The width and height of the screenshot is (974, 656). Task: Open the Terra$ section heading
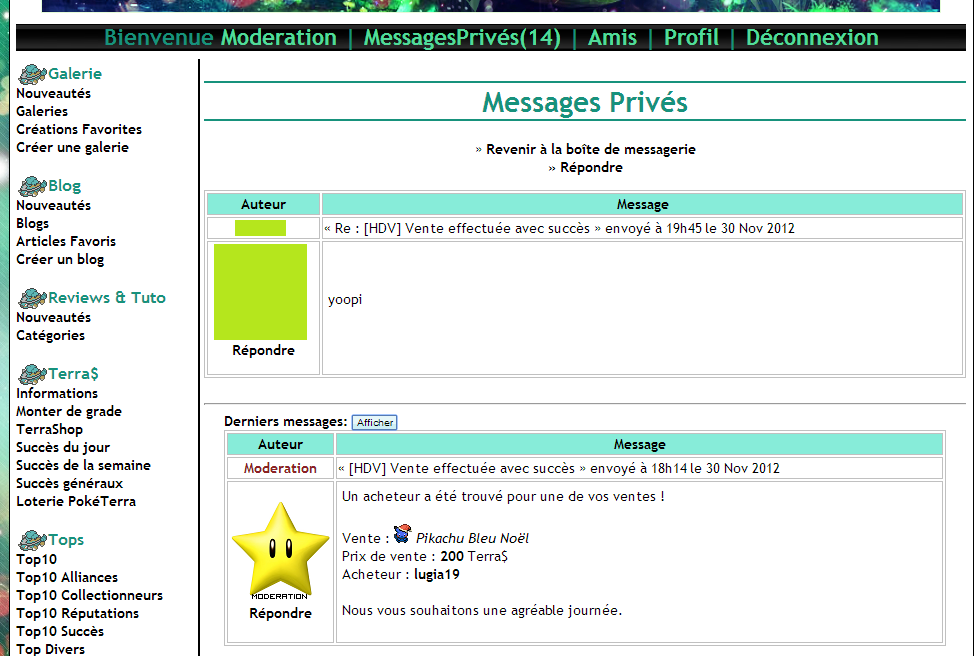click(73, 373)
